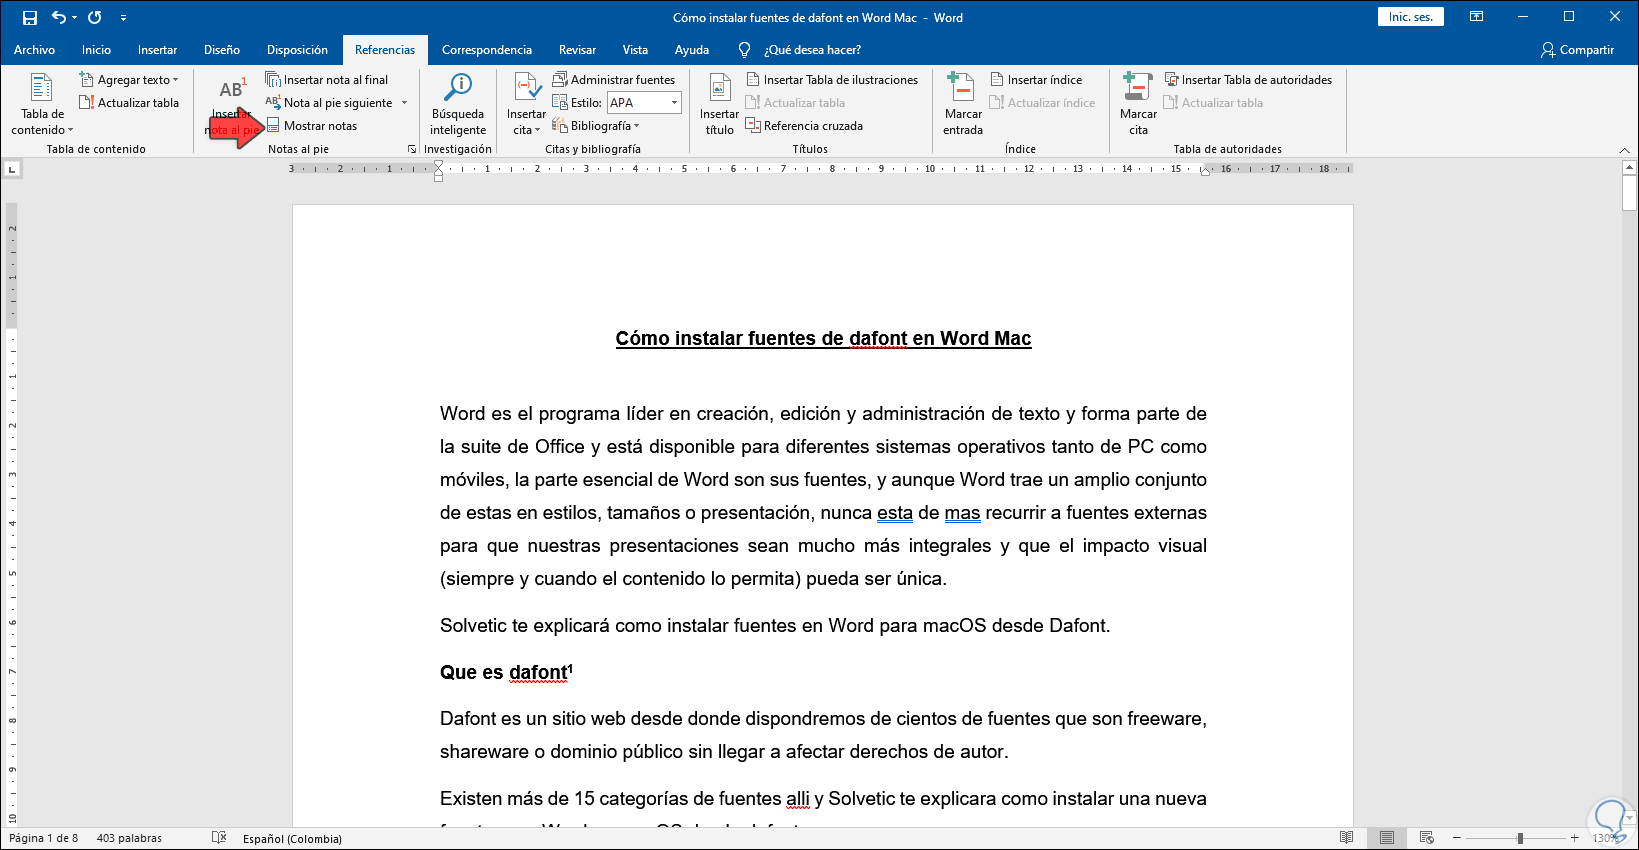Open Administrar fuentes
Image resolution: width=1639 pixels, height=850 pixels.
point(614,80)
